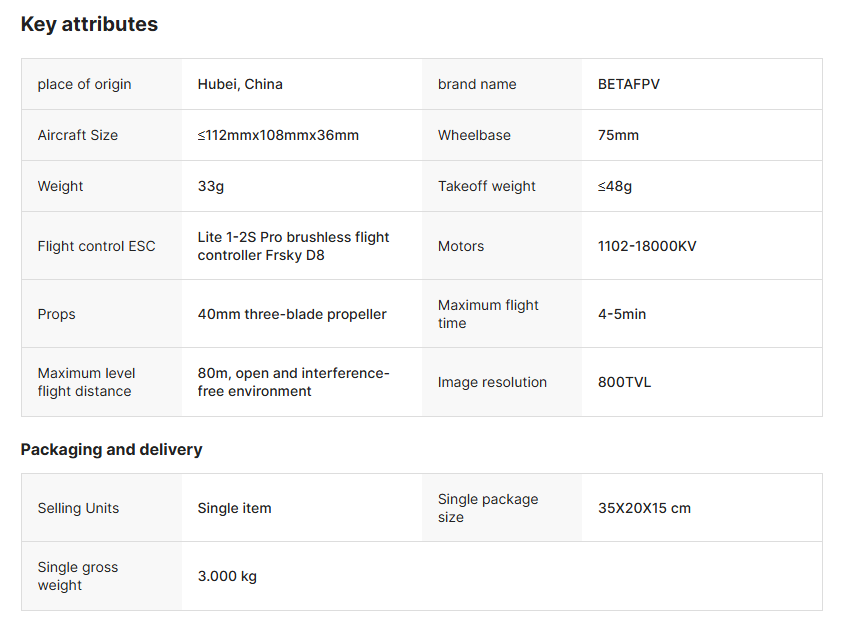Click the Packaging and delivery heading
Viewport: 852px width, 636px height.
click(111, 450)
